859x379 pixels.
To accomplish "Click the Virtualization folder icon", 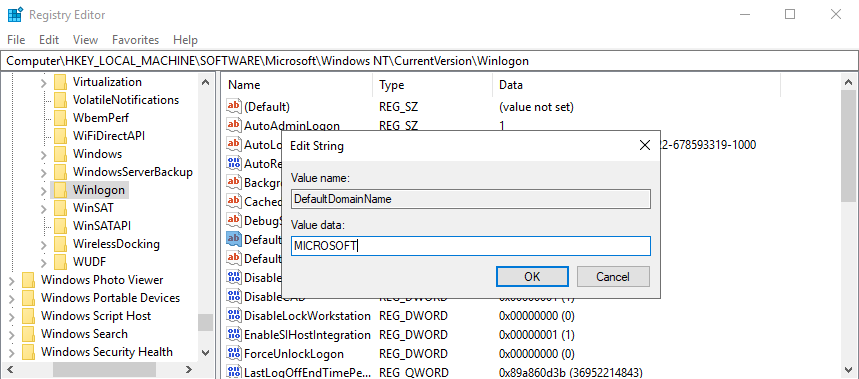I will click(x=60, y=82).
